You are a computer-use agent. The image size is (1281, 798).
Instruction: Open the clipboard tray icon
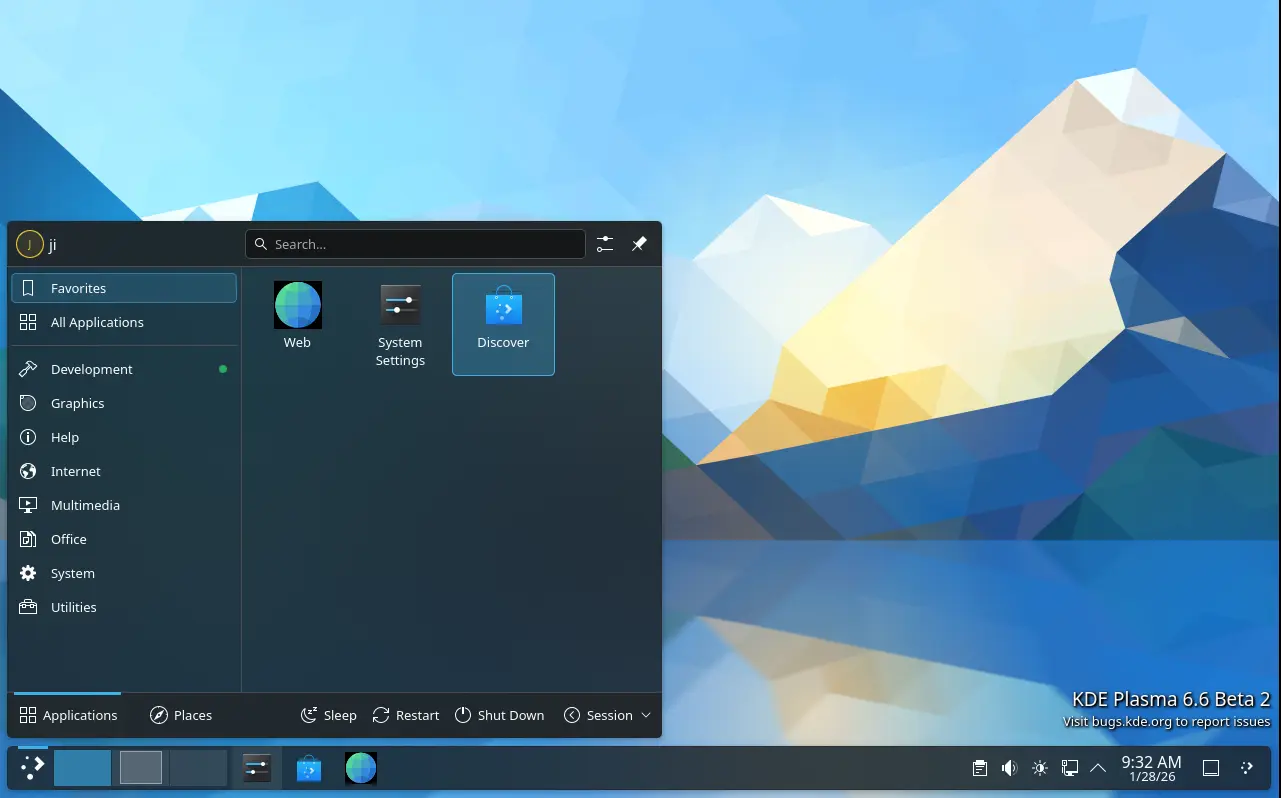pos(980,768)
